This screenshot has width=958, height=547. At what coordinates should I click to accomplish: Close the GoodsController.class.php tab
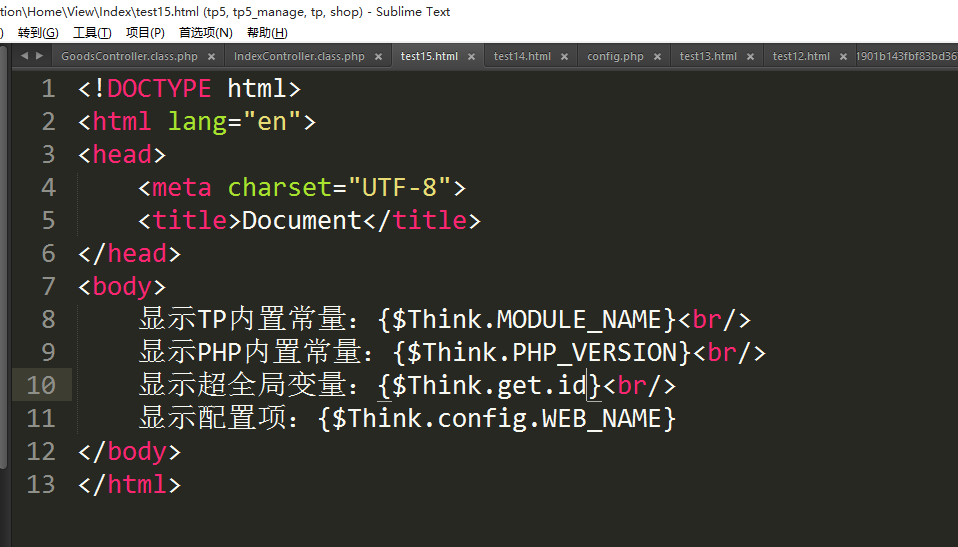pyautogui.click(x=211, y=57)
